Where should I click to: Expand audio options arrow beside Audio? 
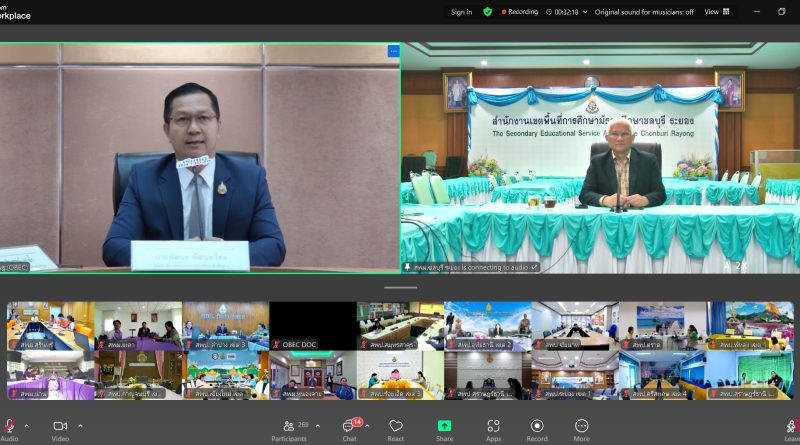tap(27, 426)
